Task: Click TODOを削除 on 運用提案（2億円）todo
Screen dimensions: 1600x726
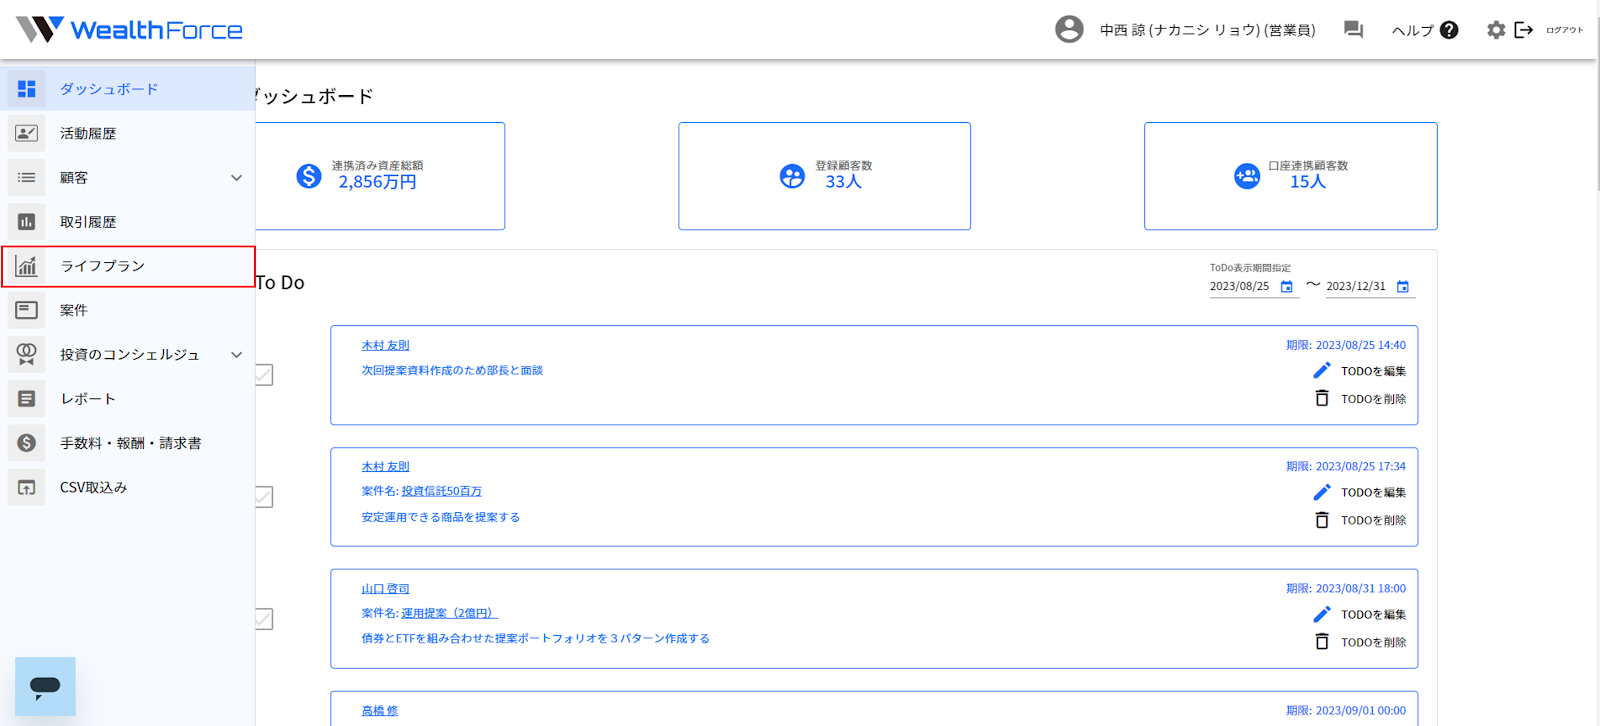Action: 1373,643
